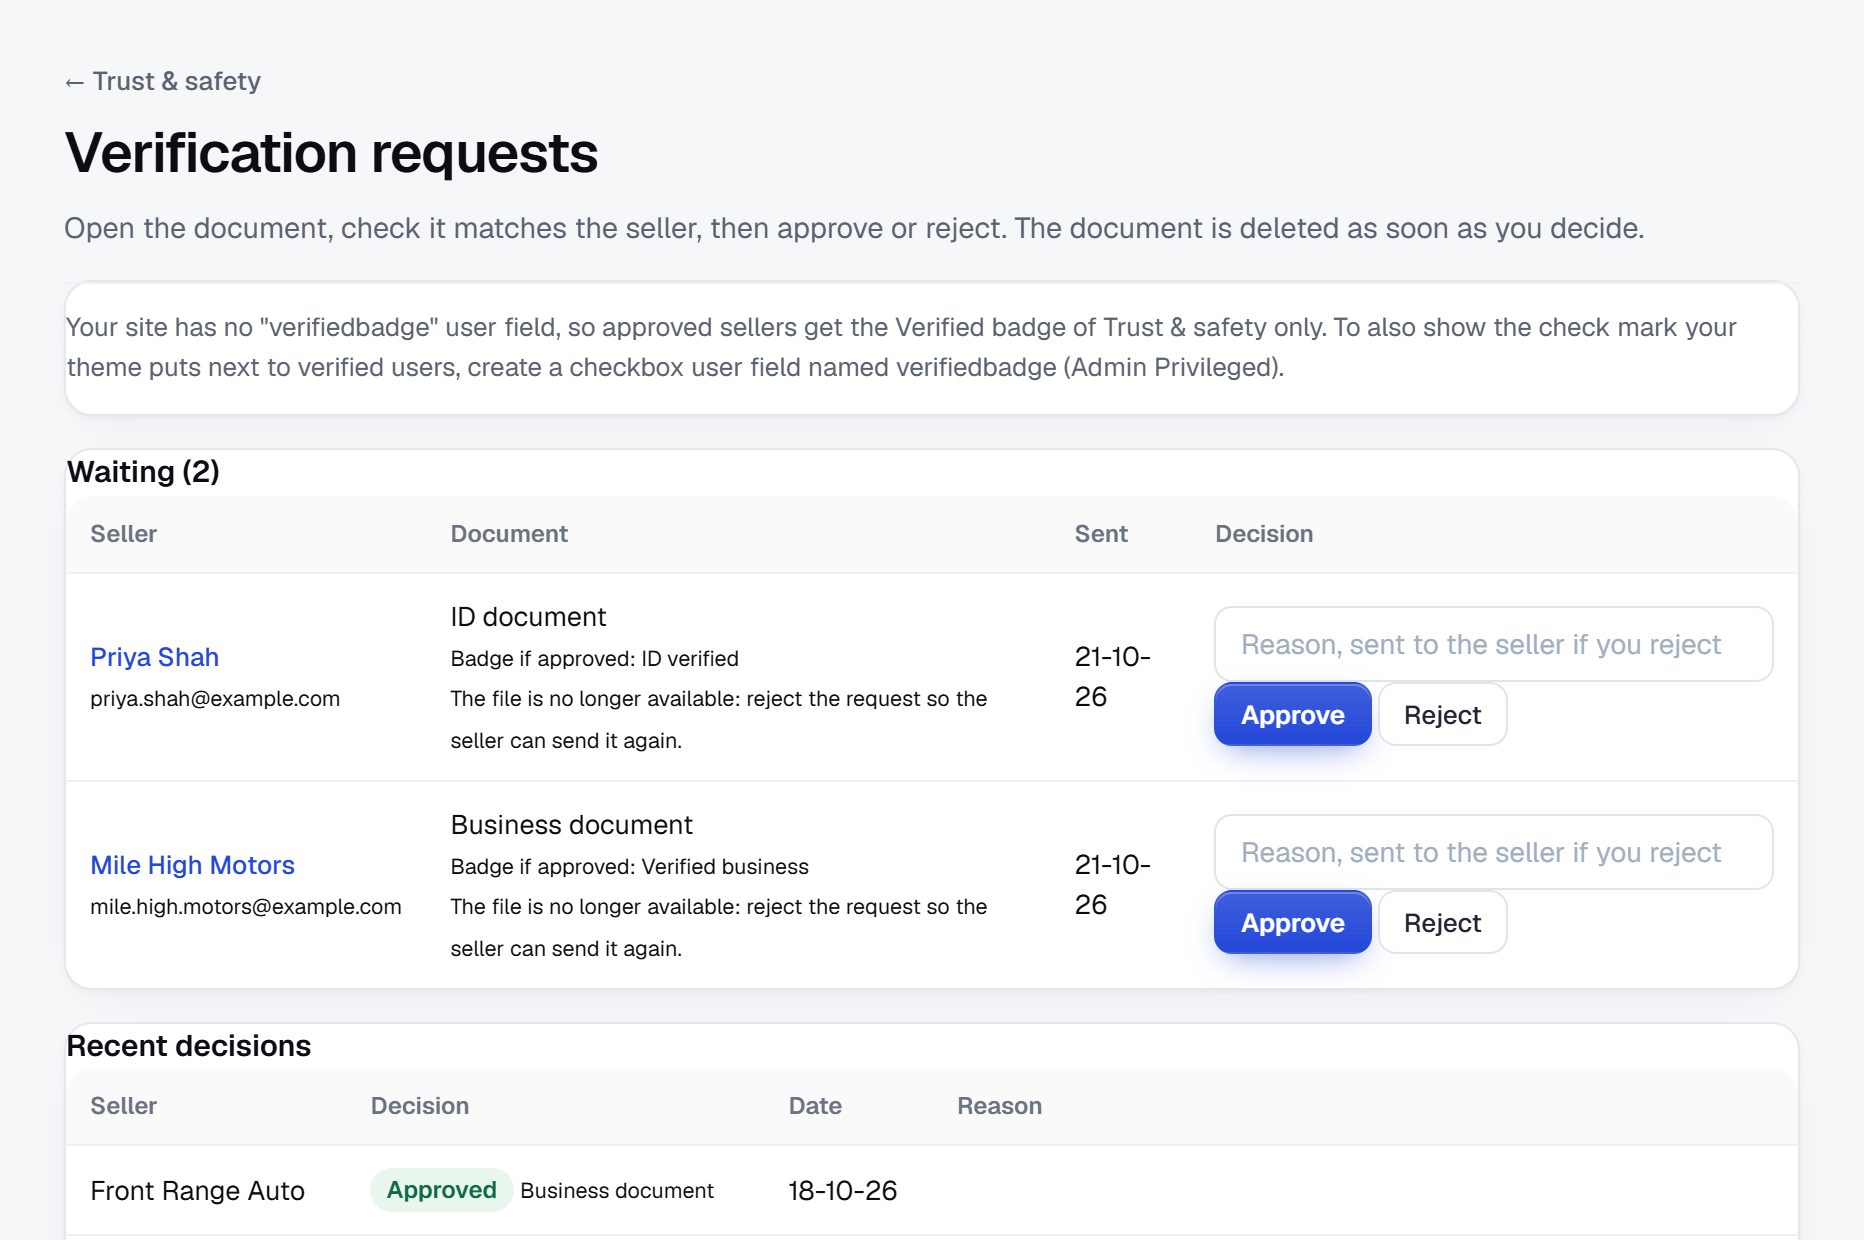Screen dimensions: 1864x1240
Task: Click the Reason column header in Recent decisions
Action: (999, 1106)
